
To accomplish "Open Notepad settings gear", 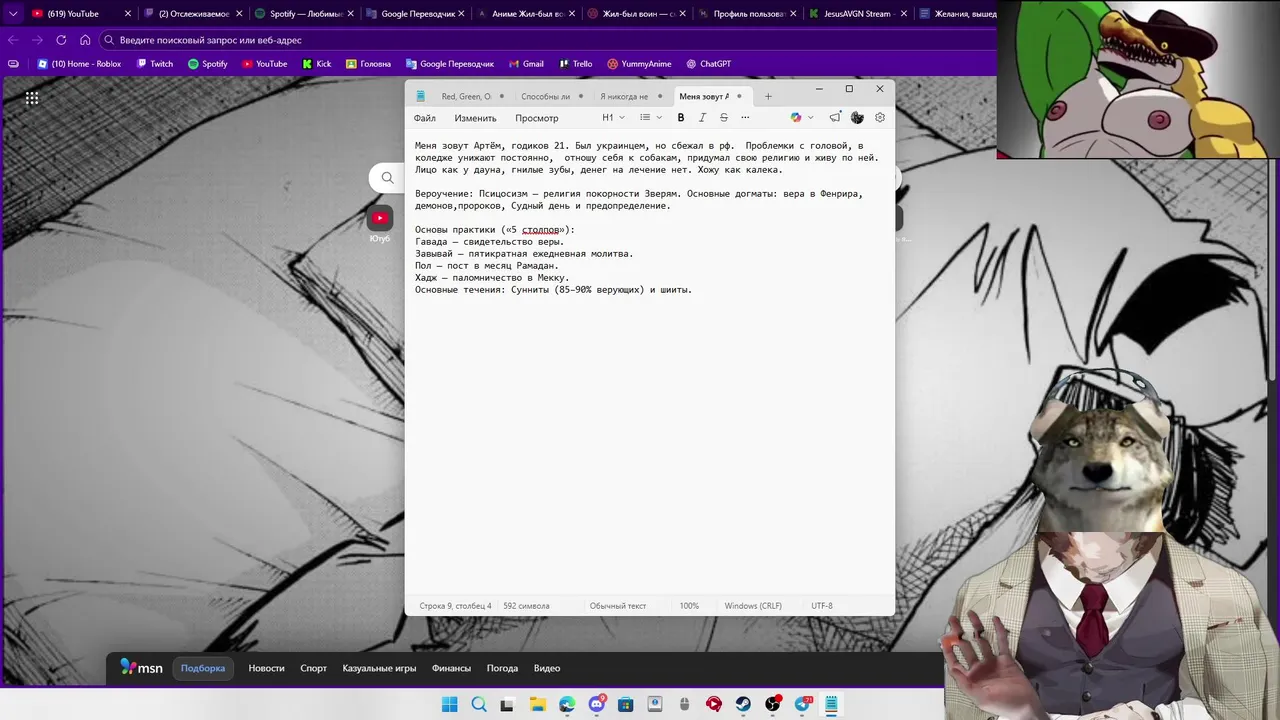I will 880,118.
